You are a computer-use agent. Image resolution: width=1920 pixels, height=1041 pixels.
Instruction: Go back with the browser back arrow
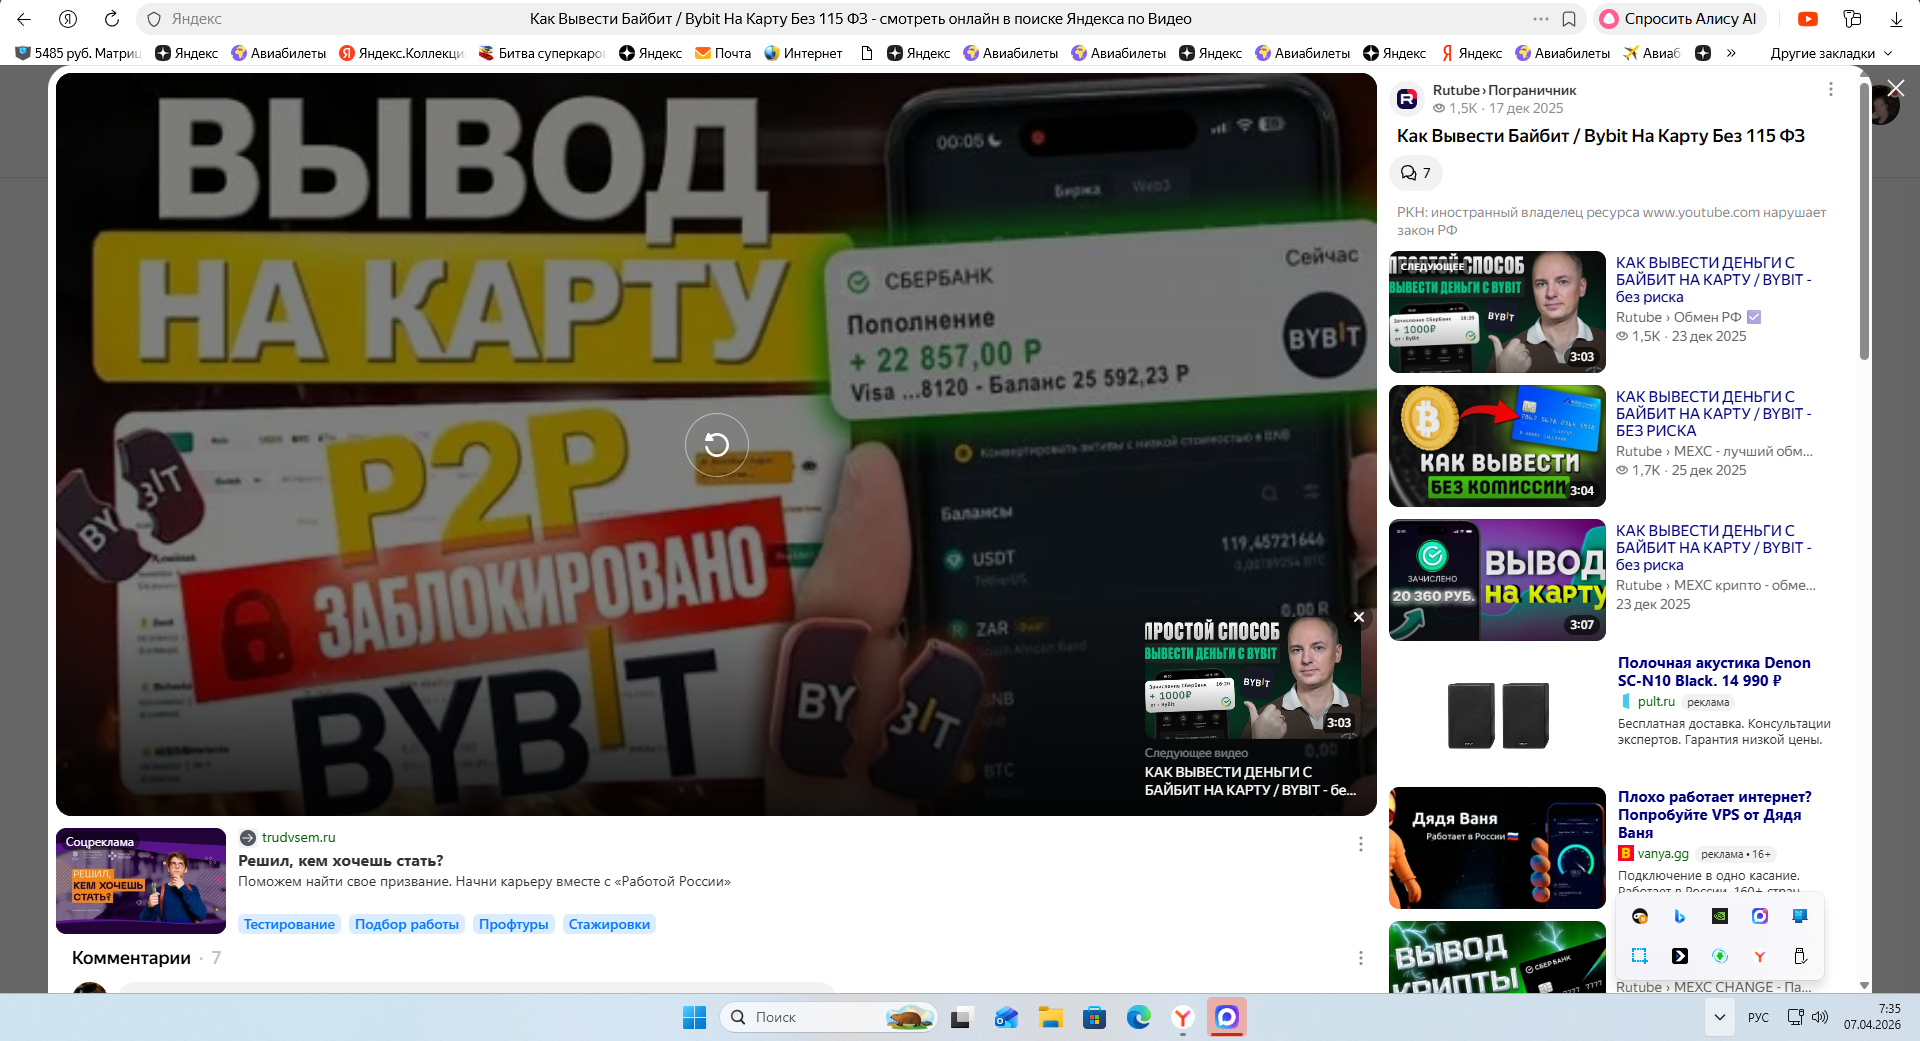click(24, 19)
